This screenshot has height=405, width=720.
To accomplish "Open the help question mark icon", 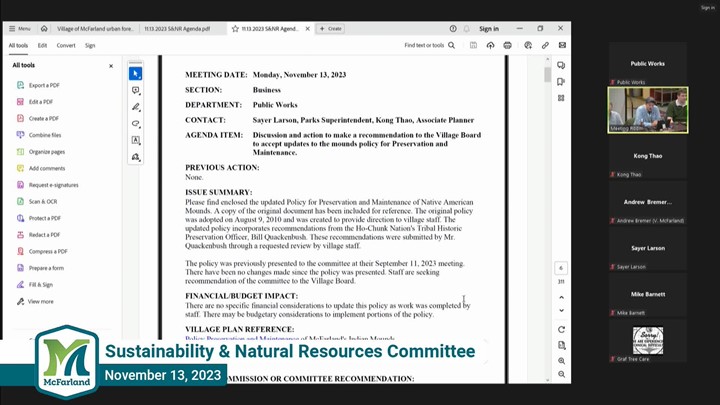I will tap(453, 28).
